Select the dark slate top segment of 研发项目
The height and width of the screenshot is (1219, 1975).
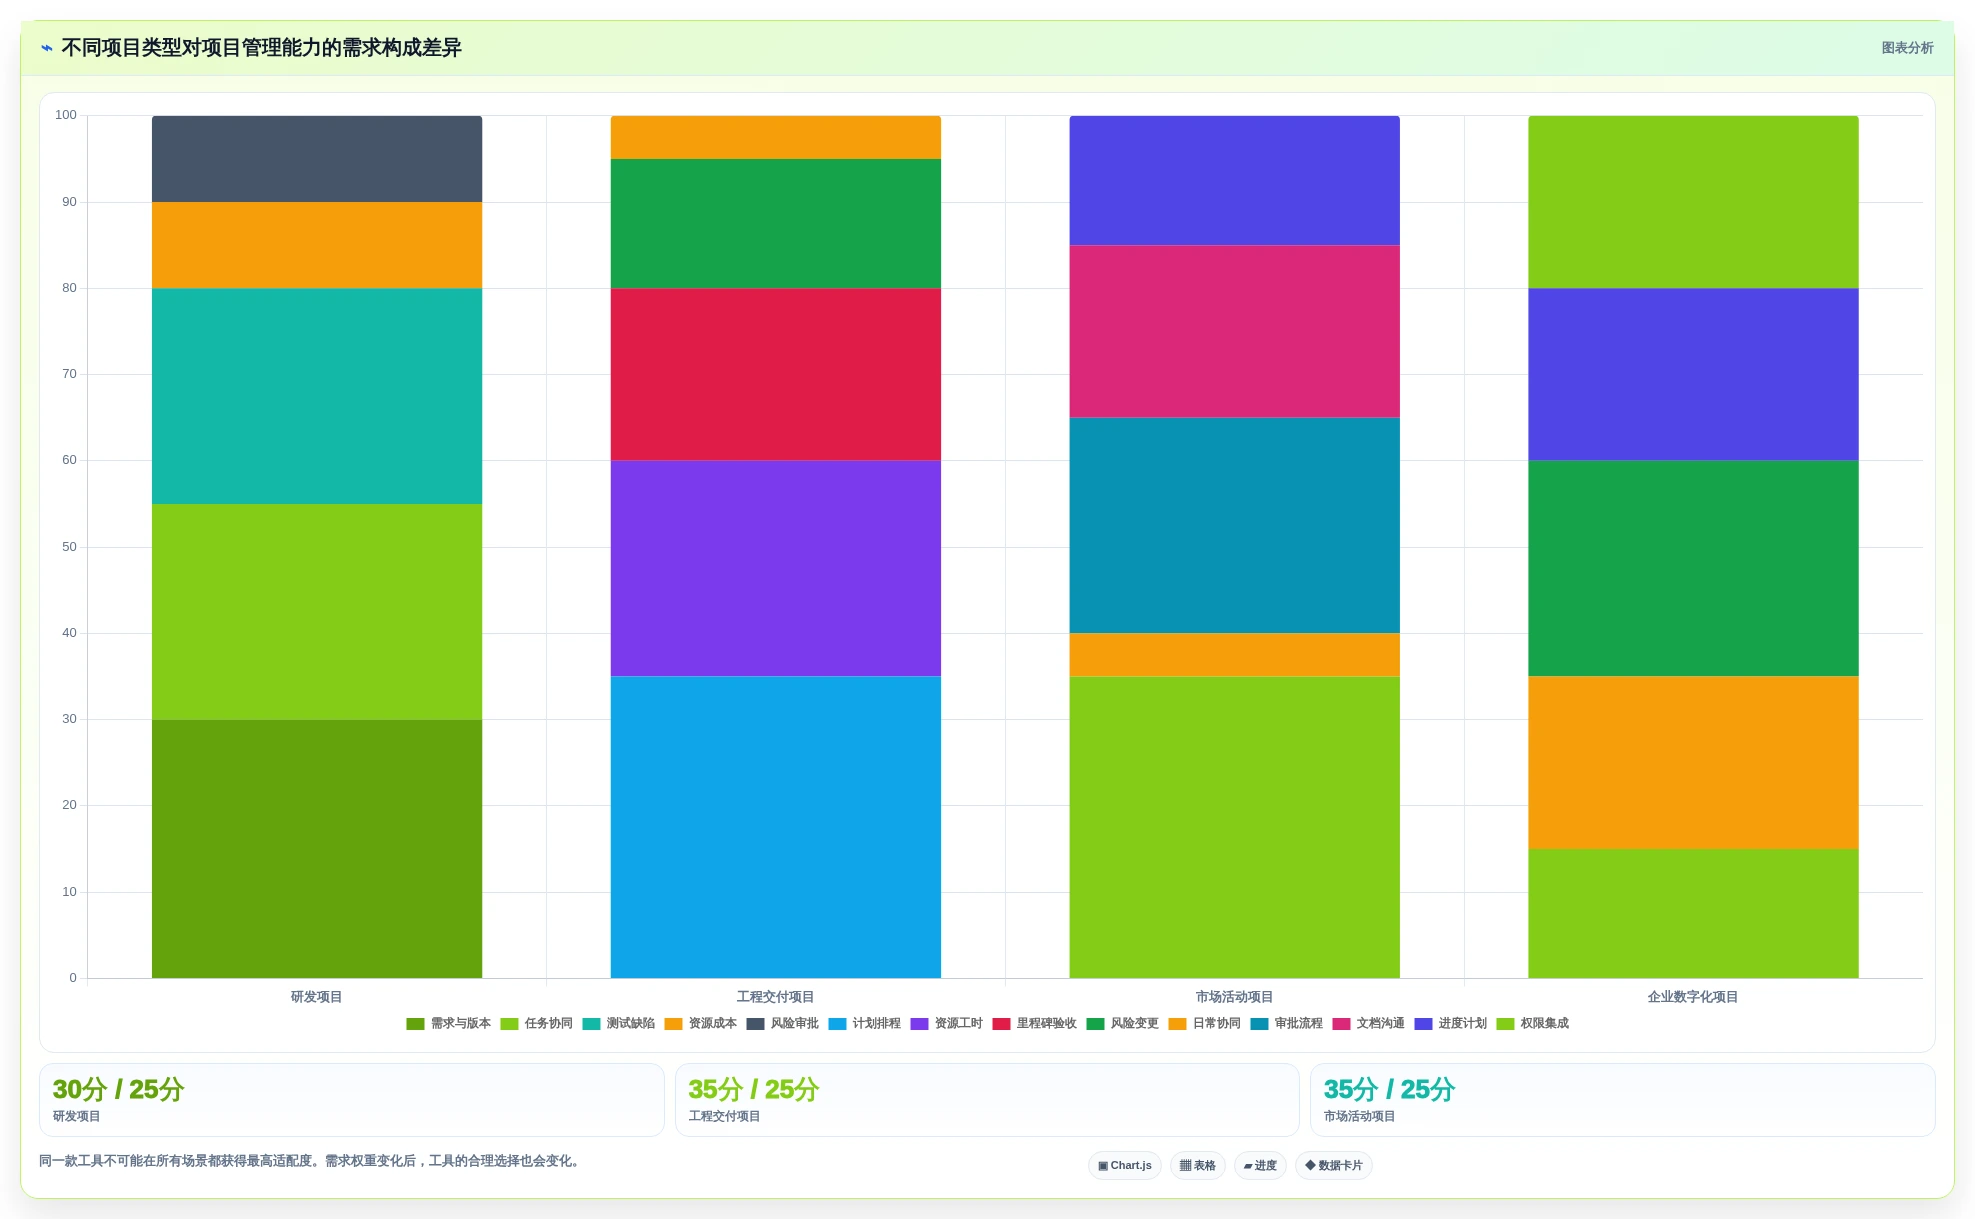tap(317, 159)
